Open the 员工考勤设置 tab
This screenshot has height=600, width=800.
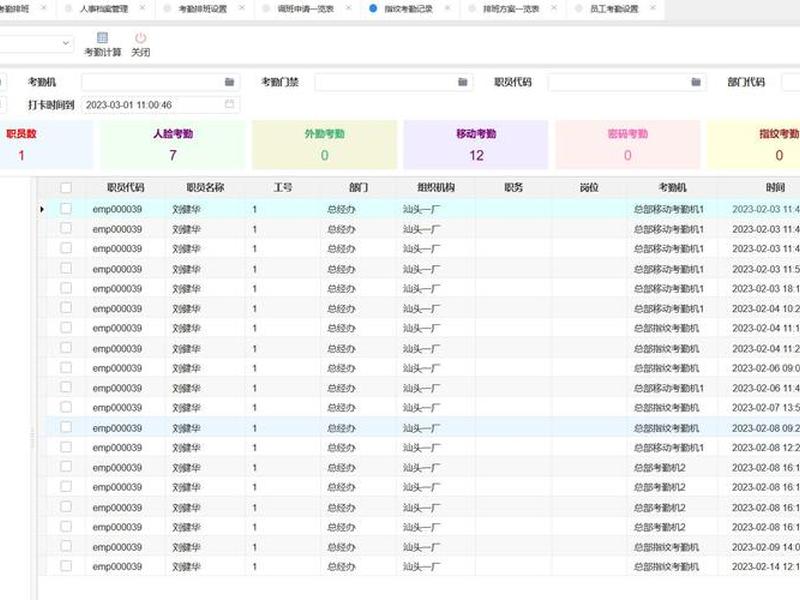click(614, 9)
